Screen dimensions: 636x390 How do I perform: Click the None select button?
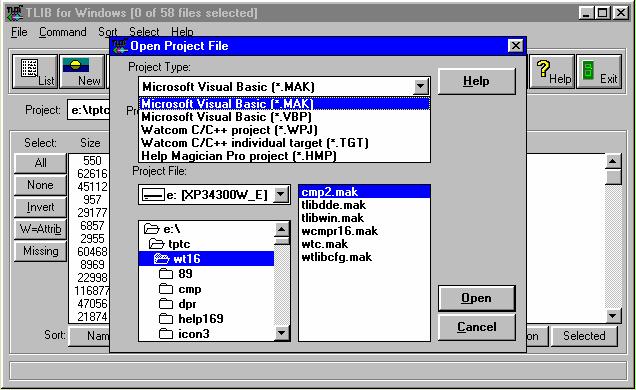tap(40, 185)
